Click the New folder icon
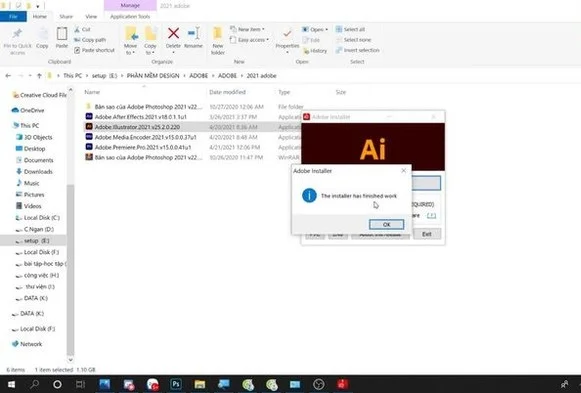The image size is (581, 393). tap(218, 34)
